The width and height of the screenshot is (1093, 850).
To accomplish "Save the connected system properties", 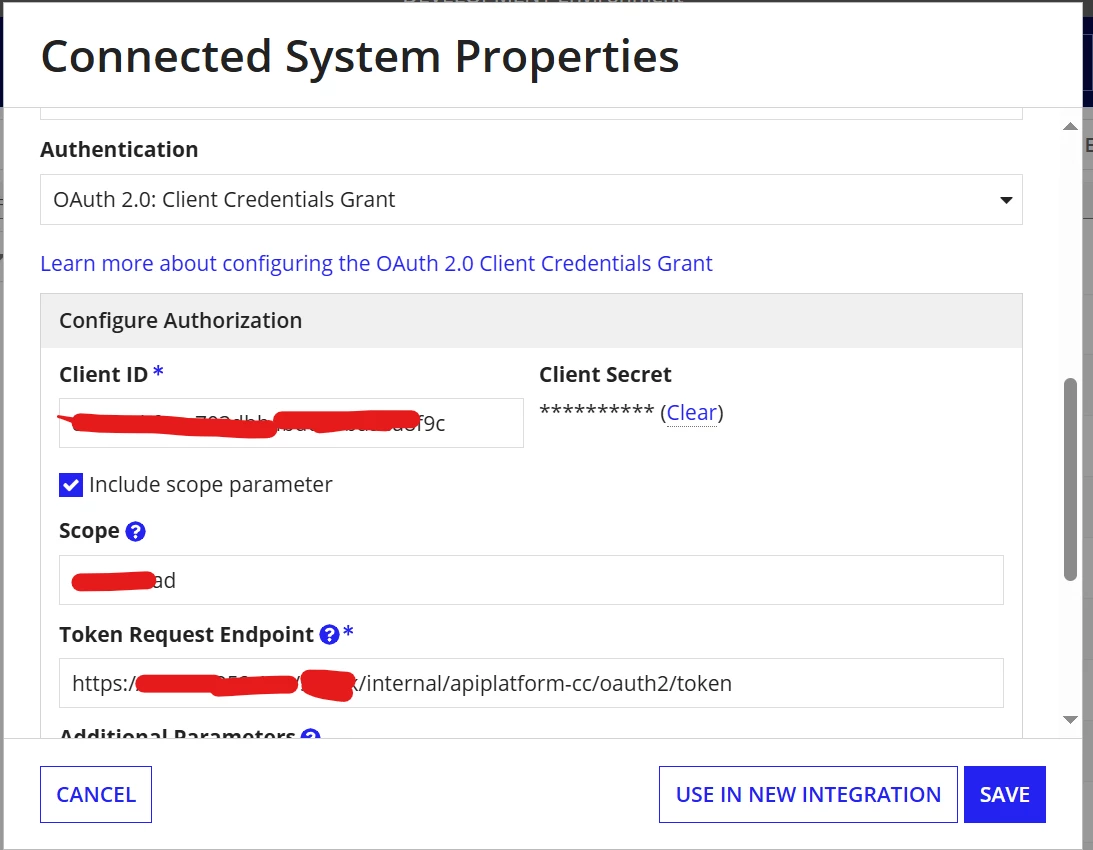I will pyautogui.click(x=1004, y=794).
